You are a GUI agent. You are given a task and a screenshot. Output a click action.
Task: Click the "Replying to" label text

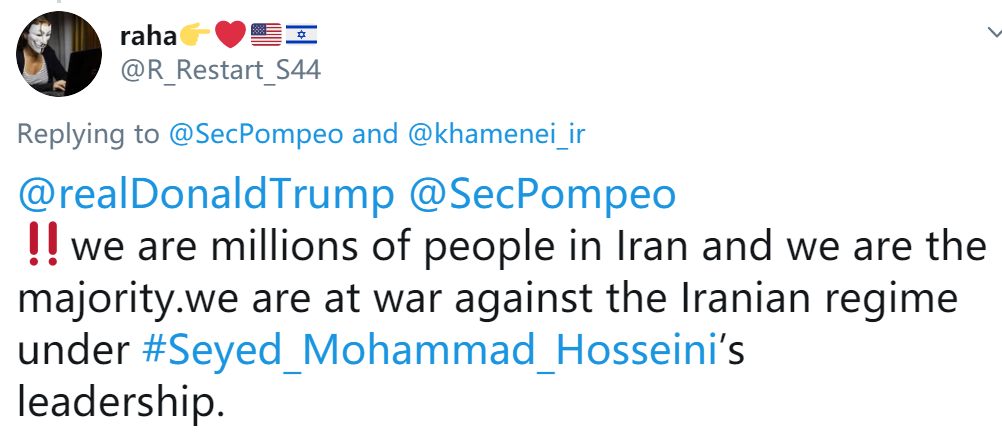click(x=88, y=134)
